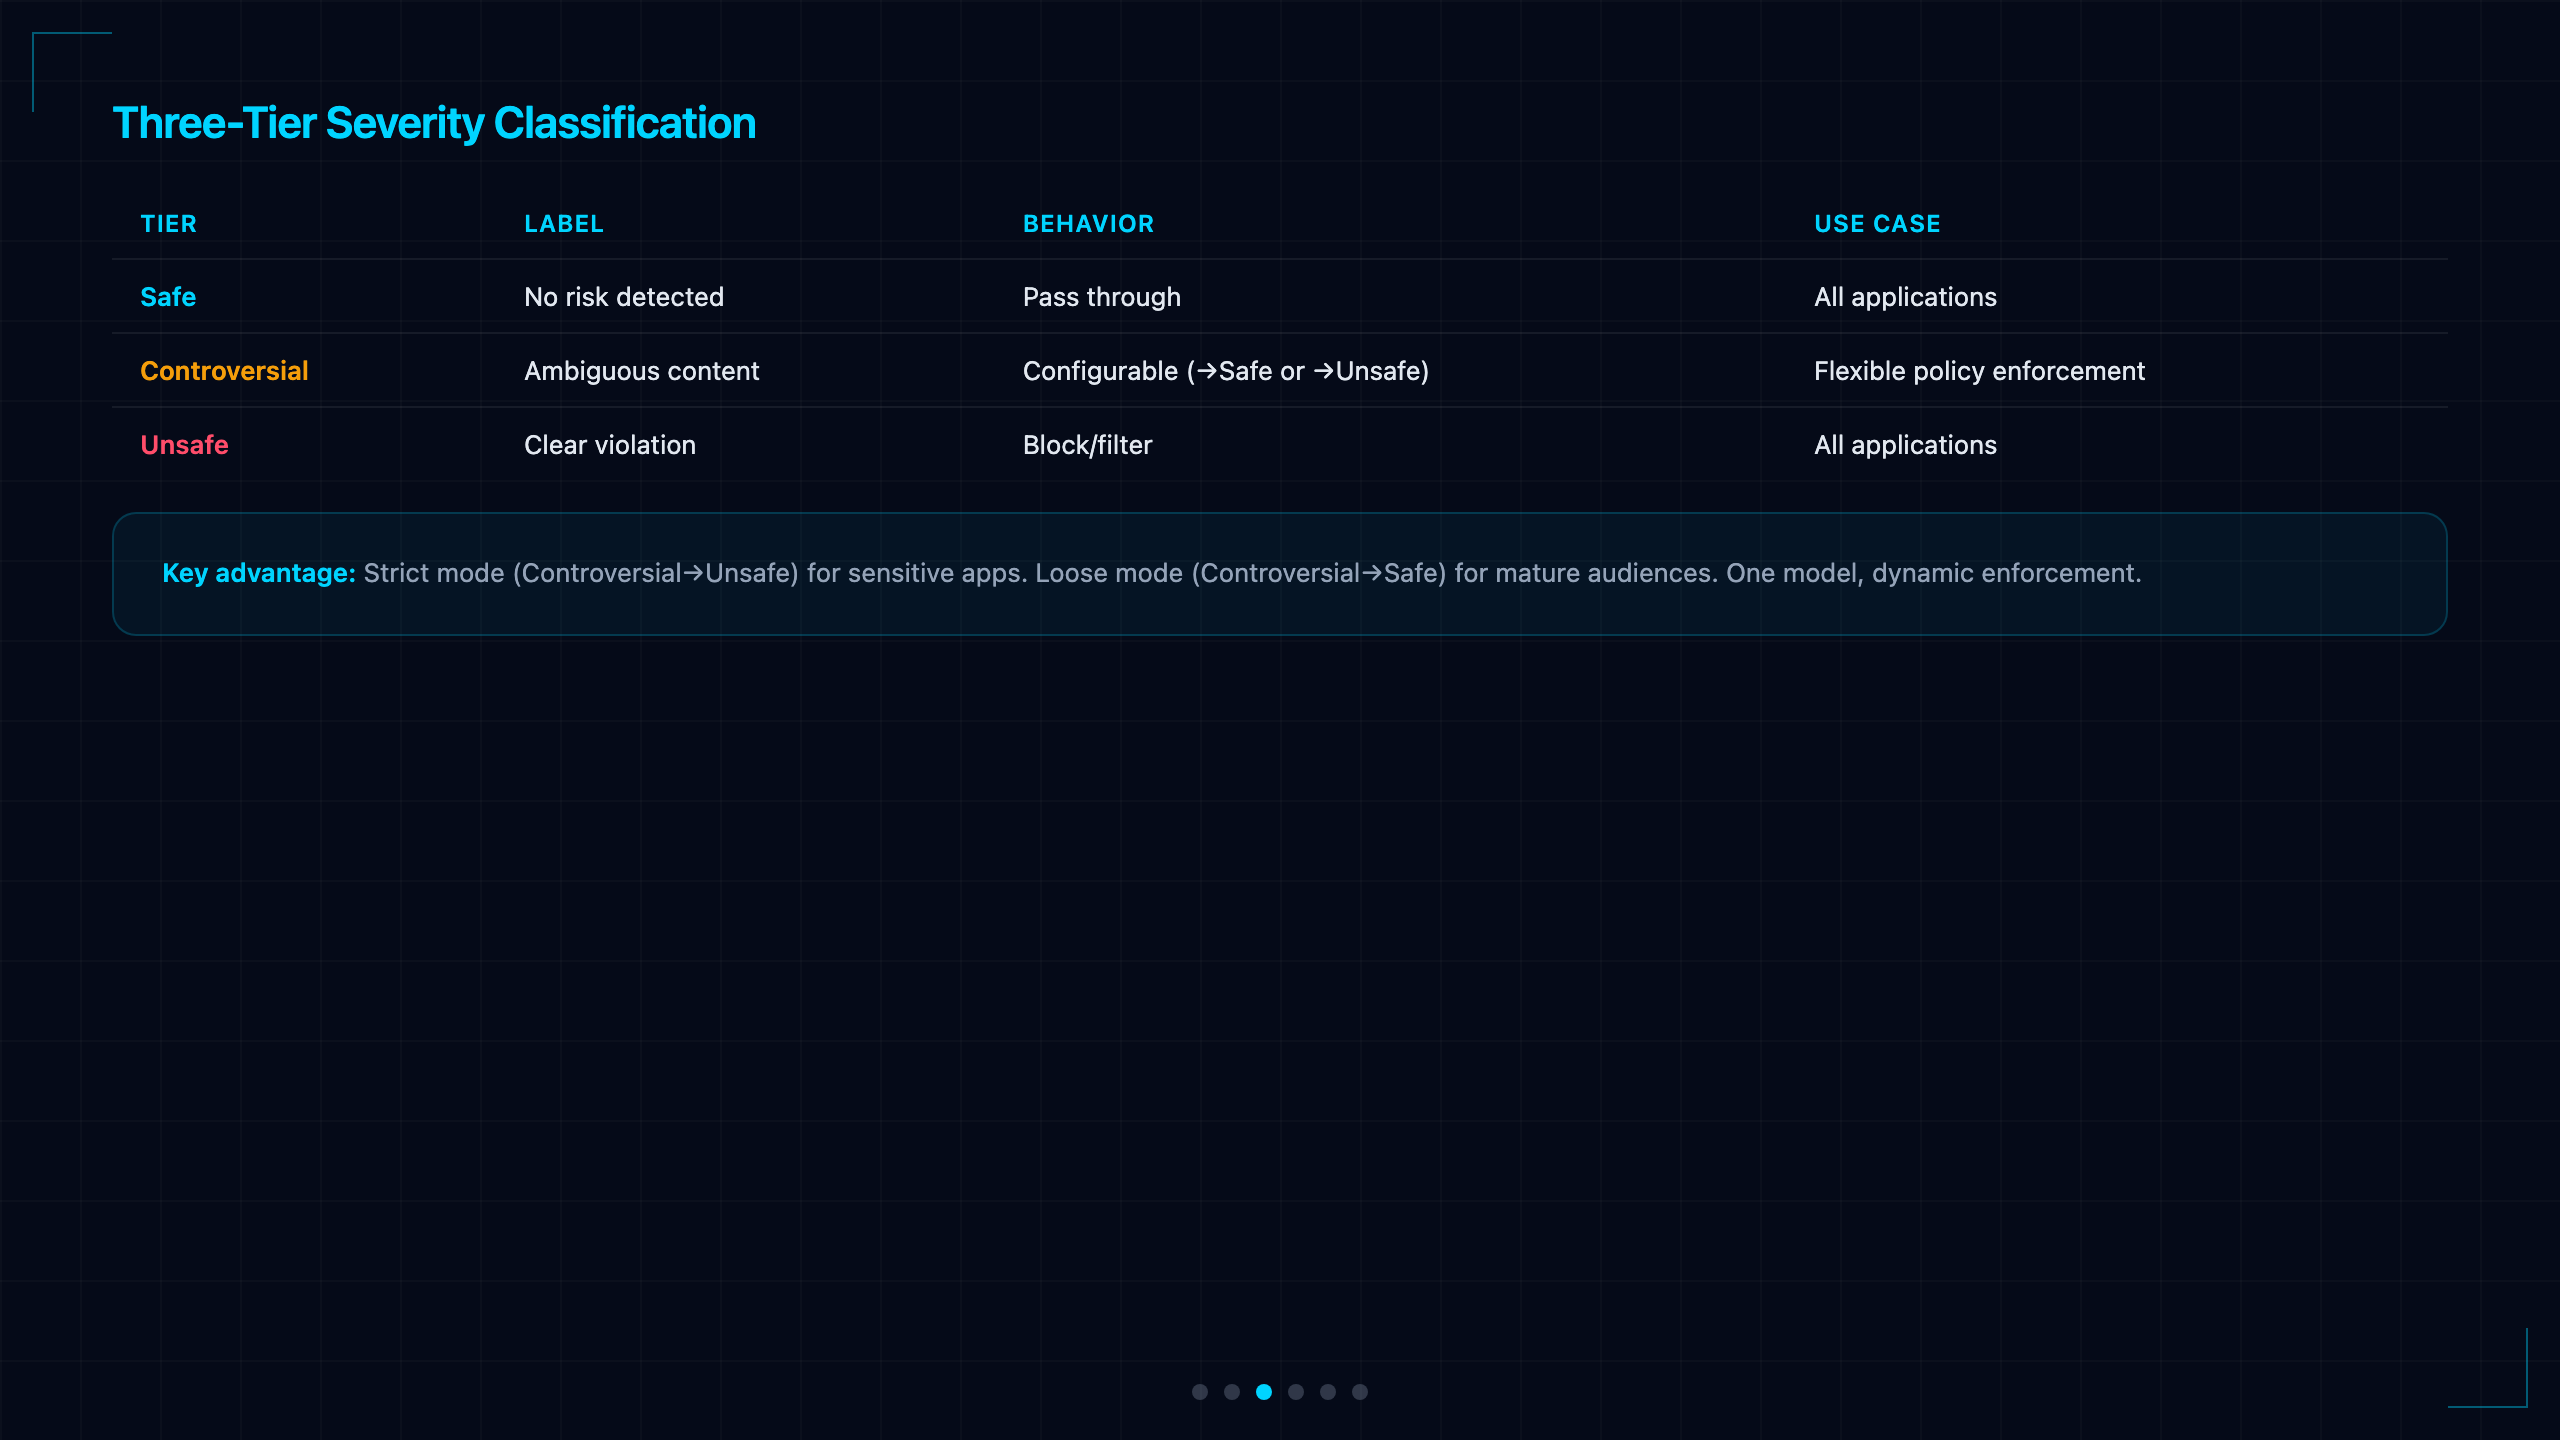Select the Safe tier row
This screenshot has width=2560, height=1440.
1280,297
